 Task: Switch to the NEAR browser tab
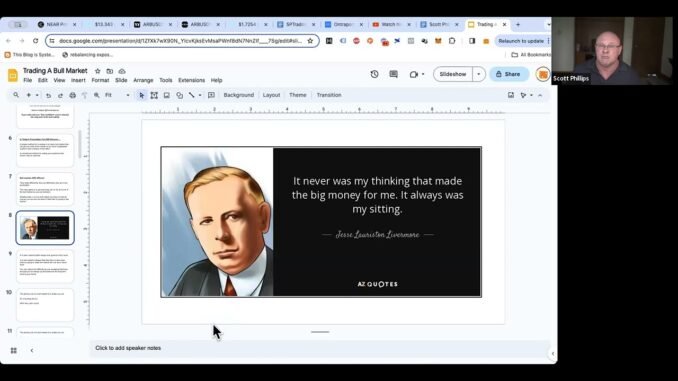(x=57, y=25)
